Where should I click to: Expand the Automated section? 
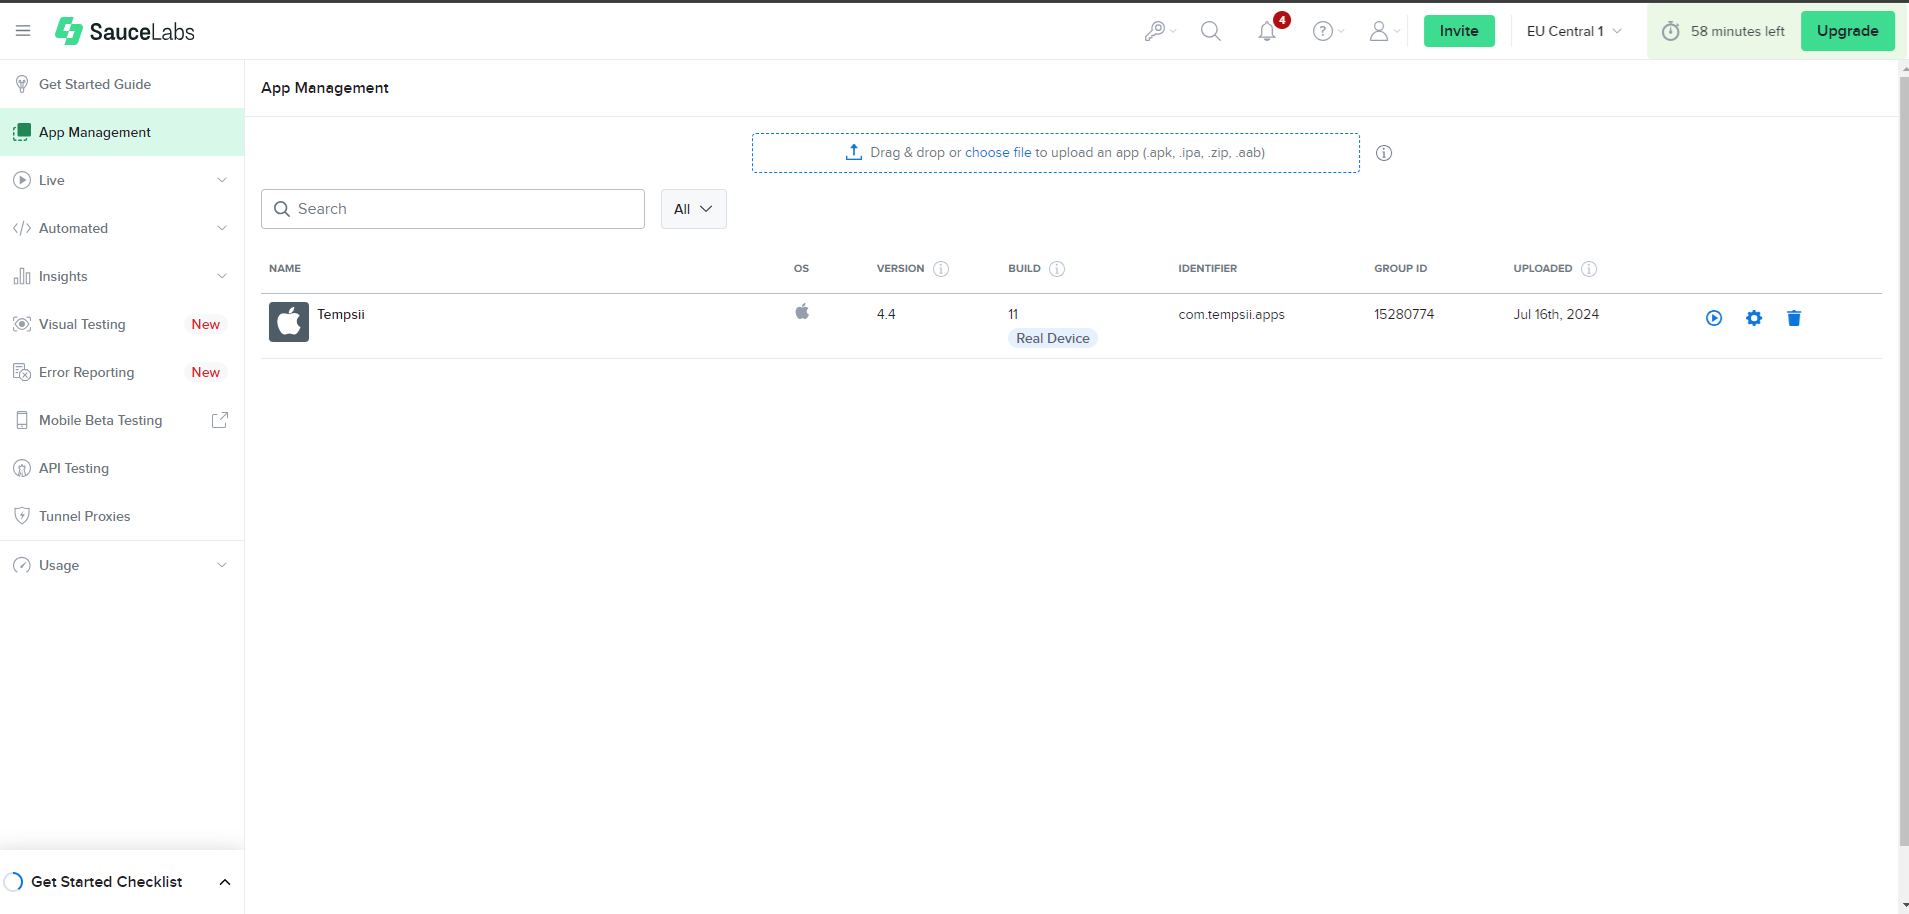(x=122, y=228)
